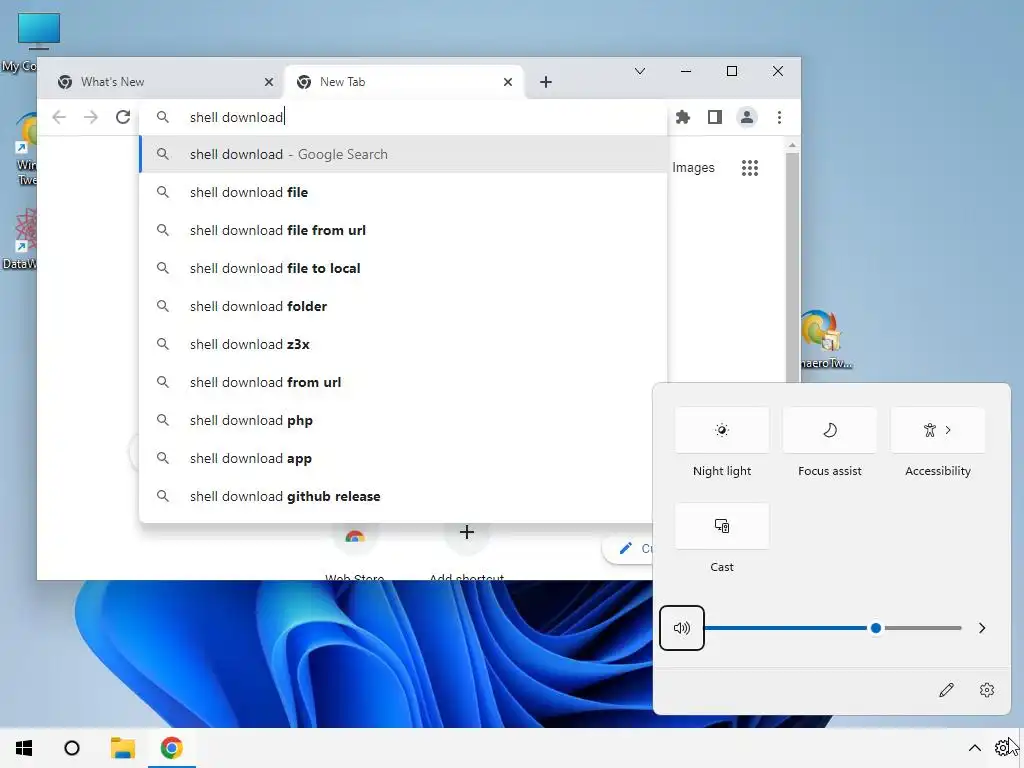The image size is (1024, 768).
Task: Select the Winaero Tweaker desktop shortcut at right
Action: pyautogui.click(x=826, y=340)
